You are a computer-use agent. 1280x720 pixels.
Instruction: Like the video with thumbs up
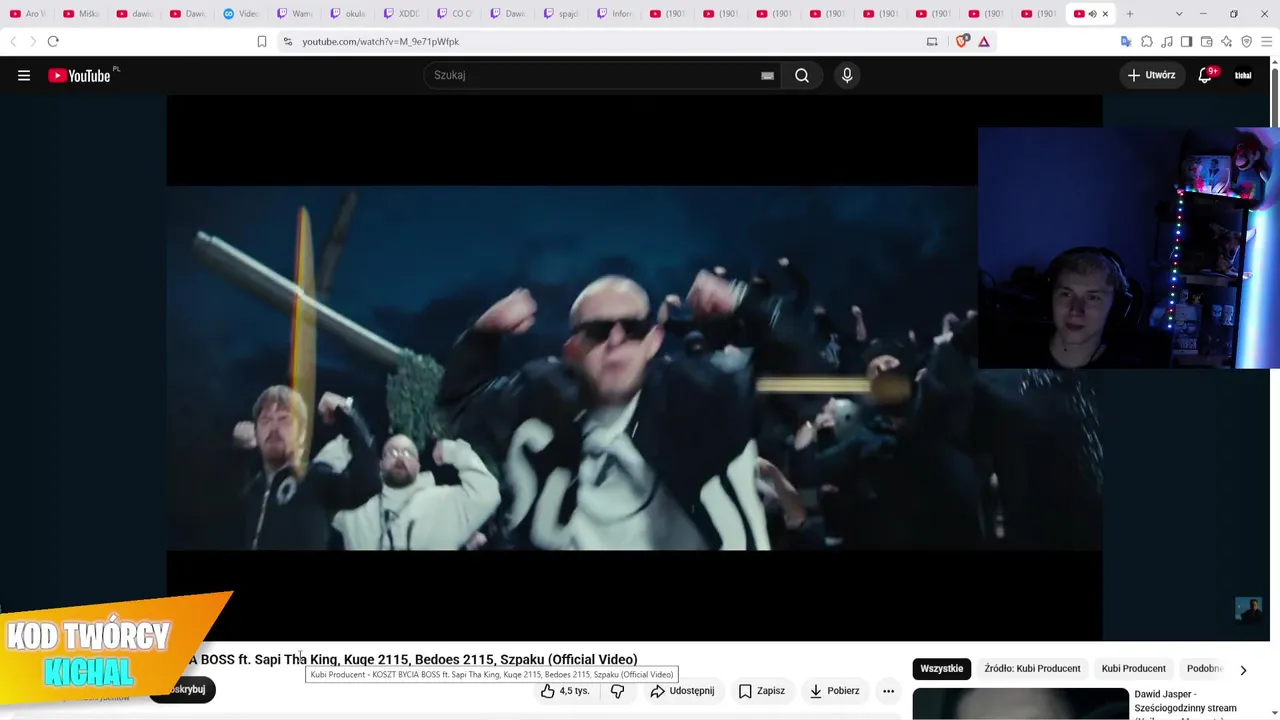565,691
